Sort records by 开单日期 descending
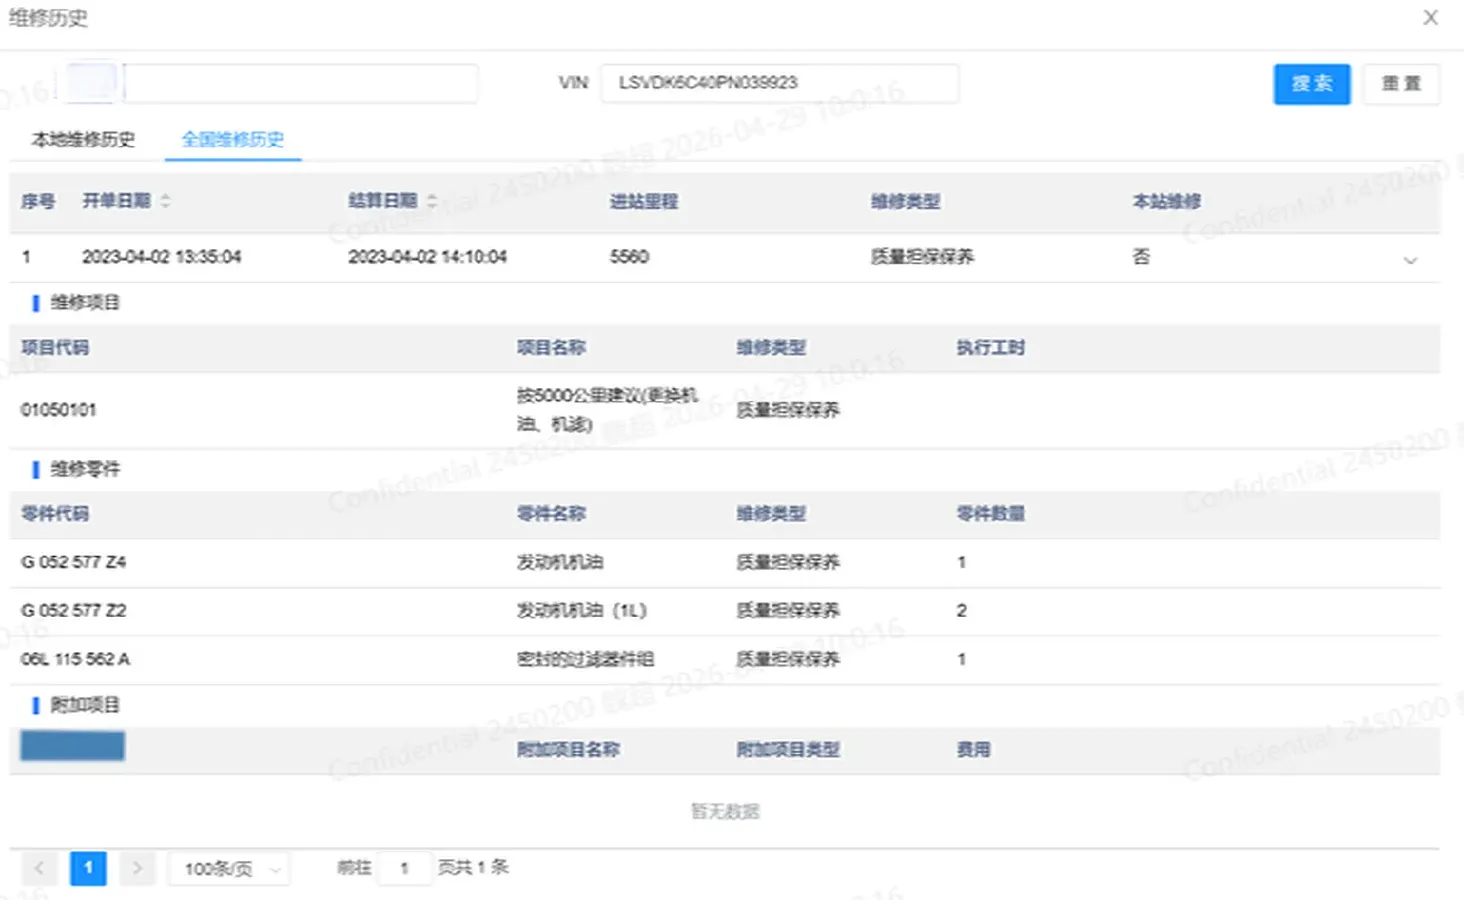Screen dimensions: 1464x900 (164, 205)
